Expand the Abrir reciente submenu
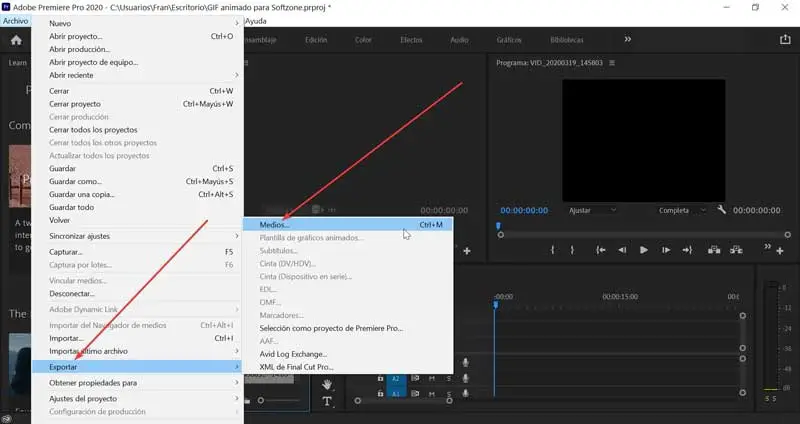This screenshot has width=800, height=424. coord(138,75)
